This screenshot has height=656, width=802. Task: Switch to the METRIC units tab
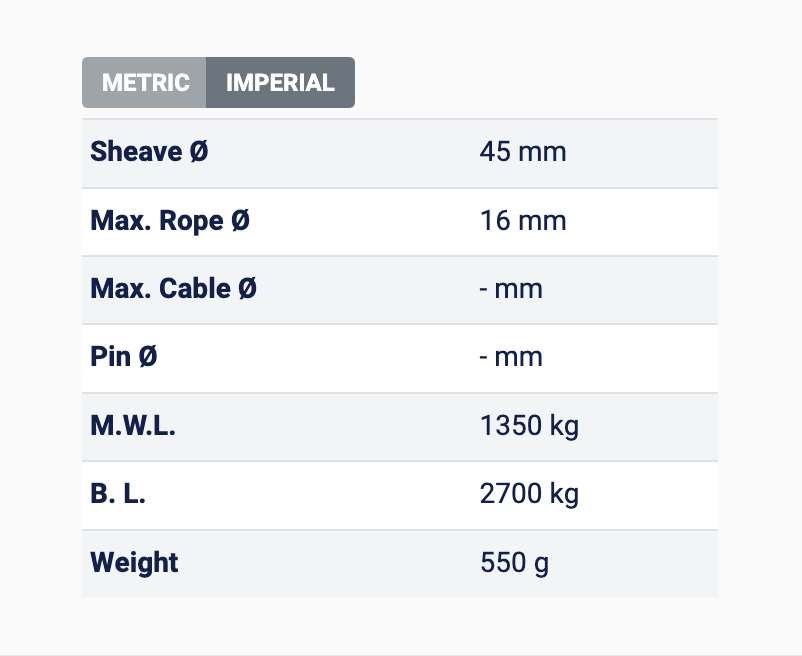(145, 83)
